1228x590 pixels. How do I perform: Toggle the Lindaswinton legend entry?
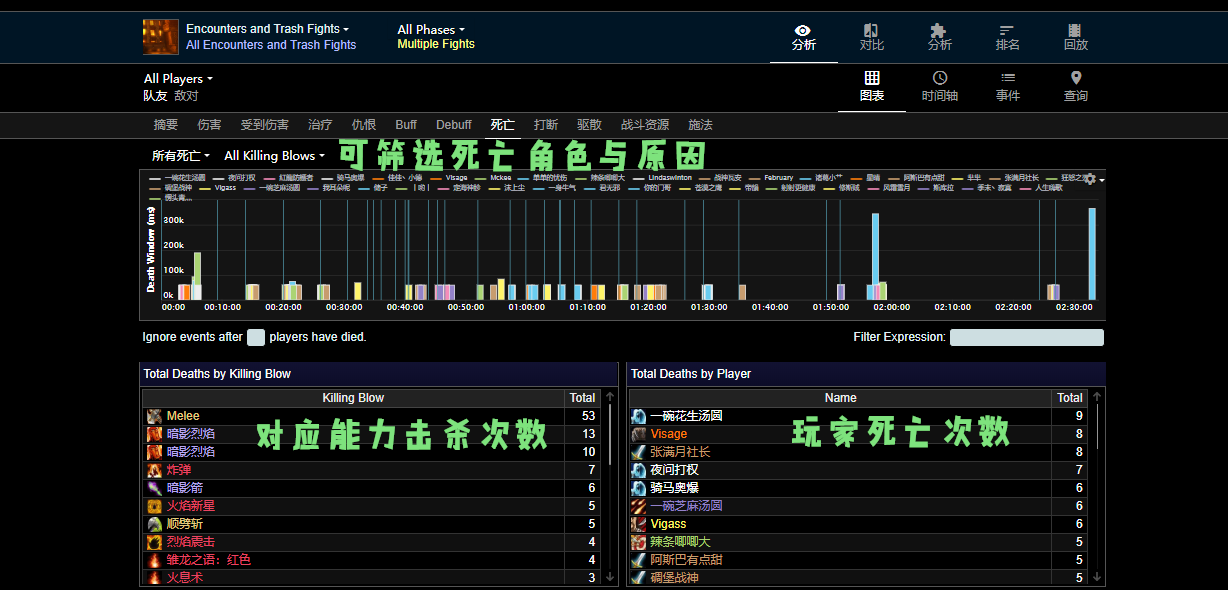pyautogui.click(x=669, y=178)
